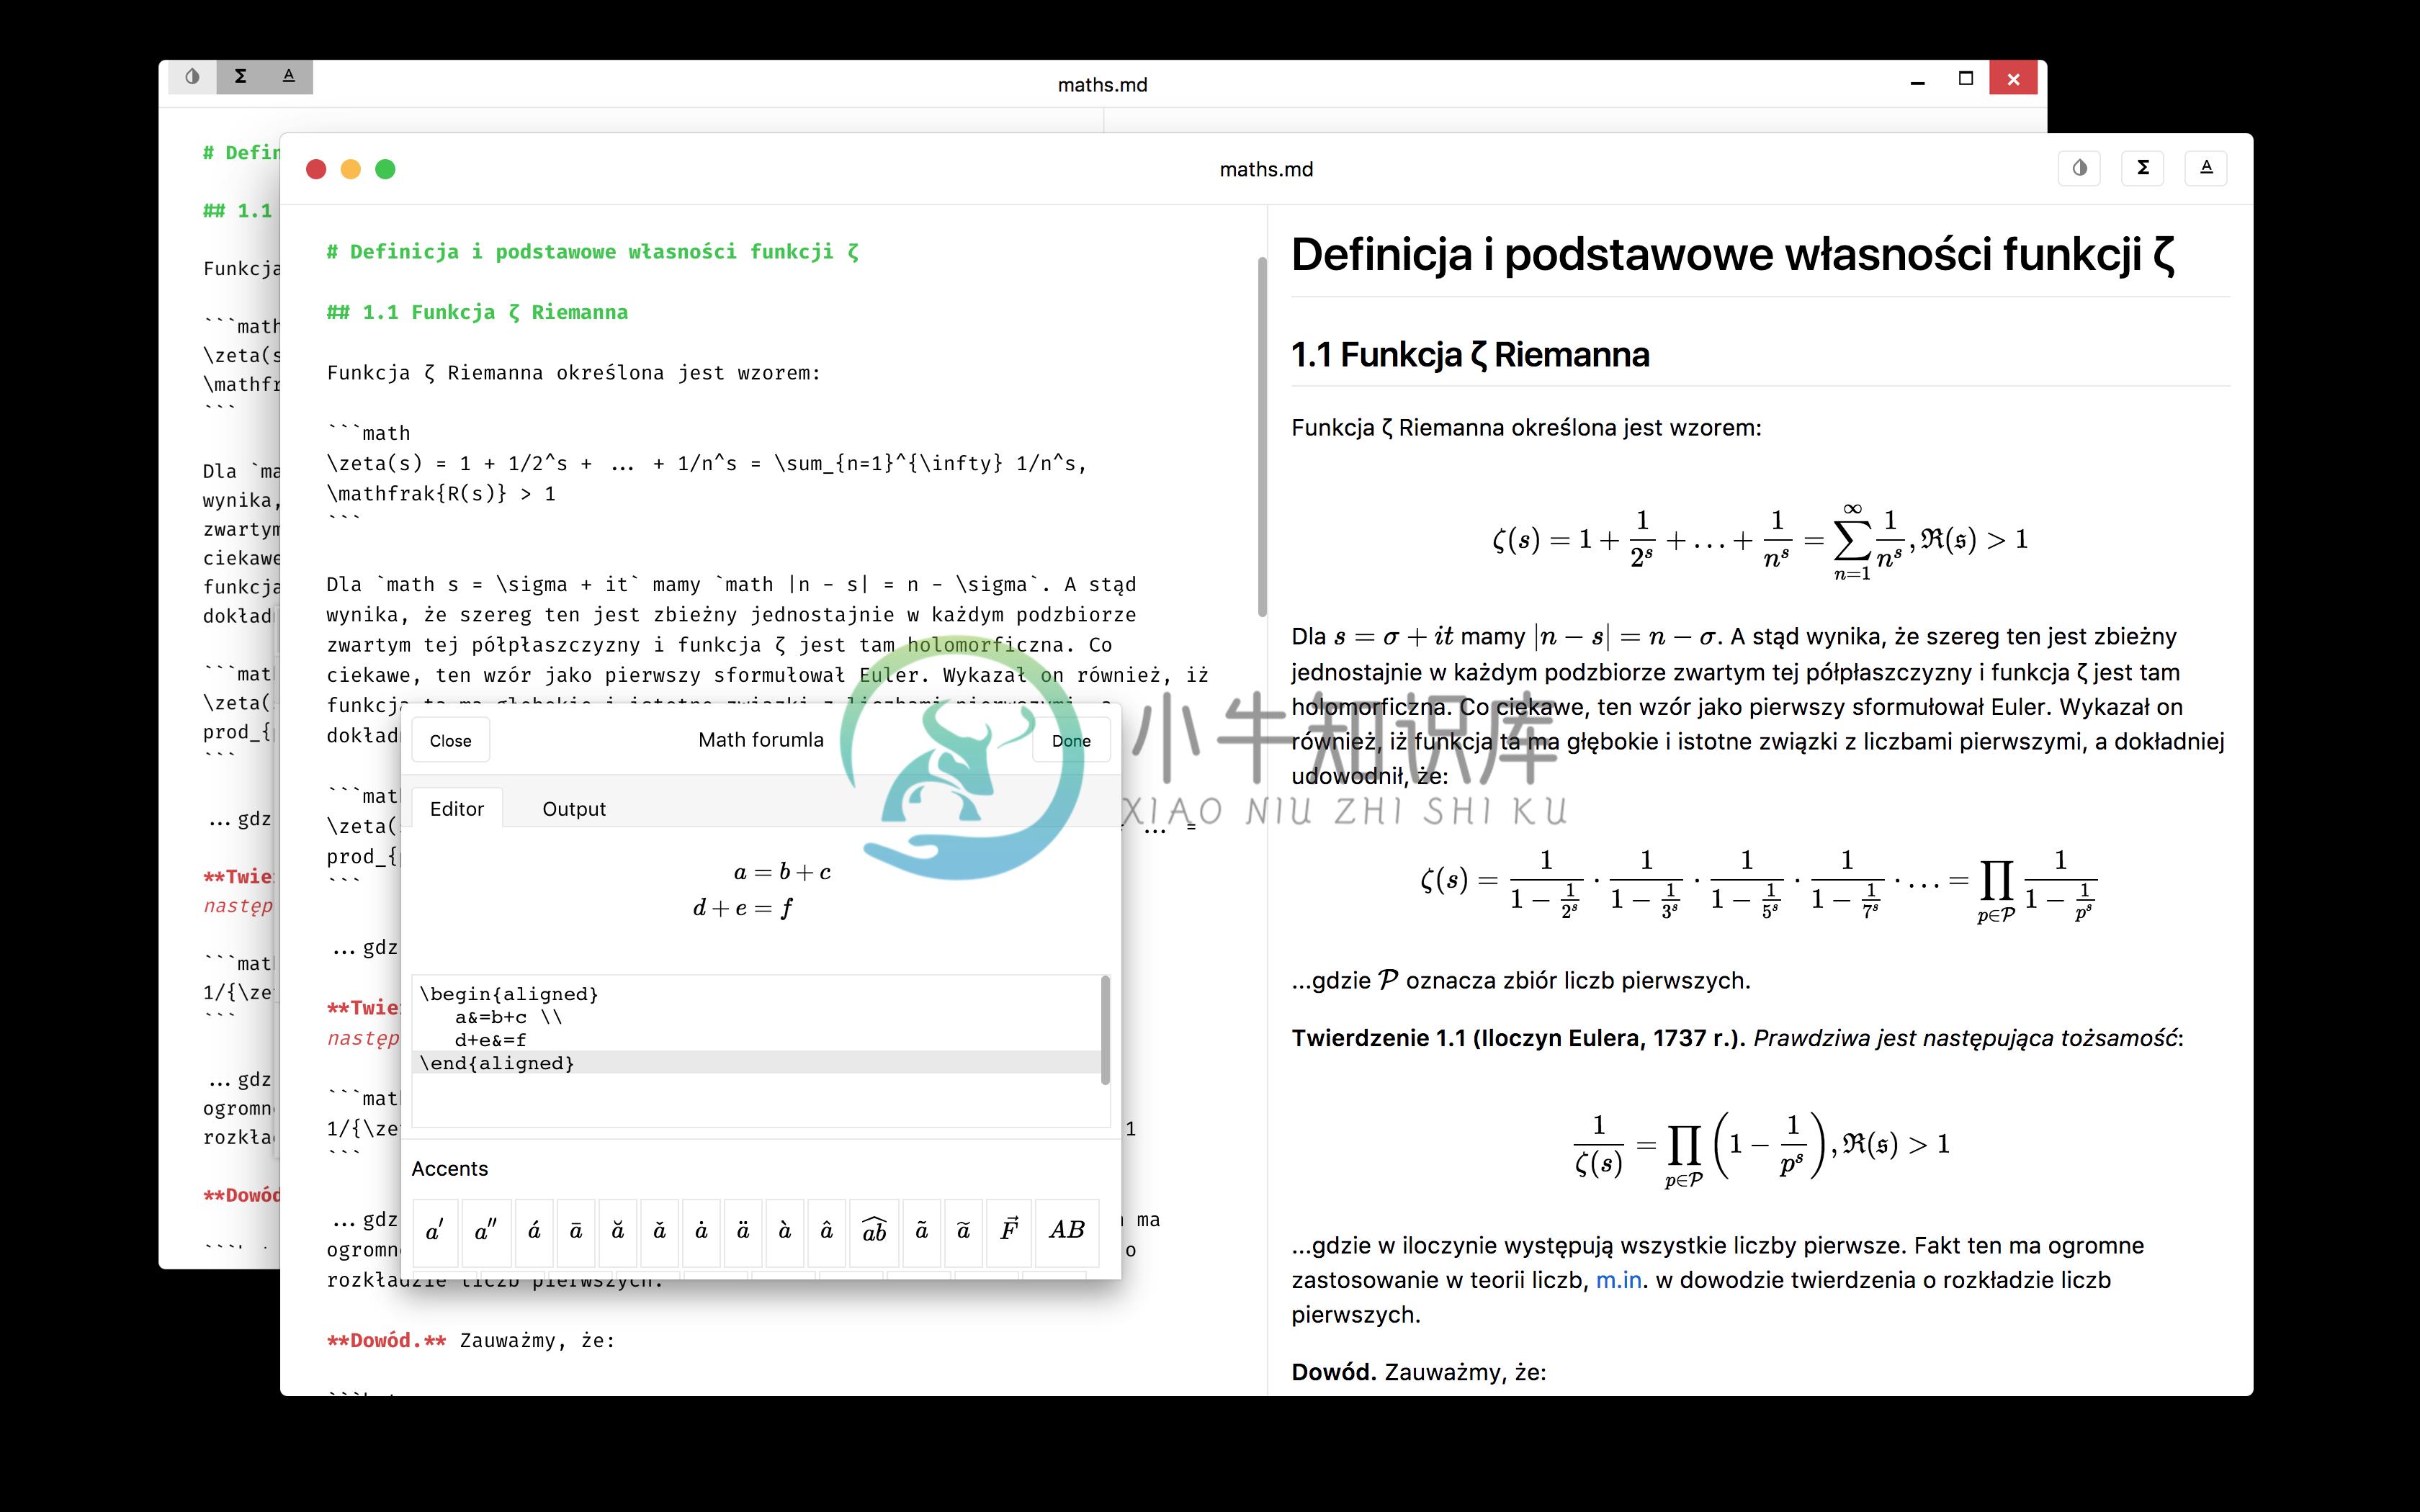Click the red close light of front window
The height and width of the screenshot is (1512, 2420).
316,169
